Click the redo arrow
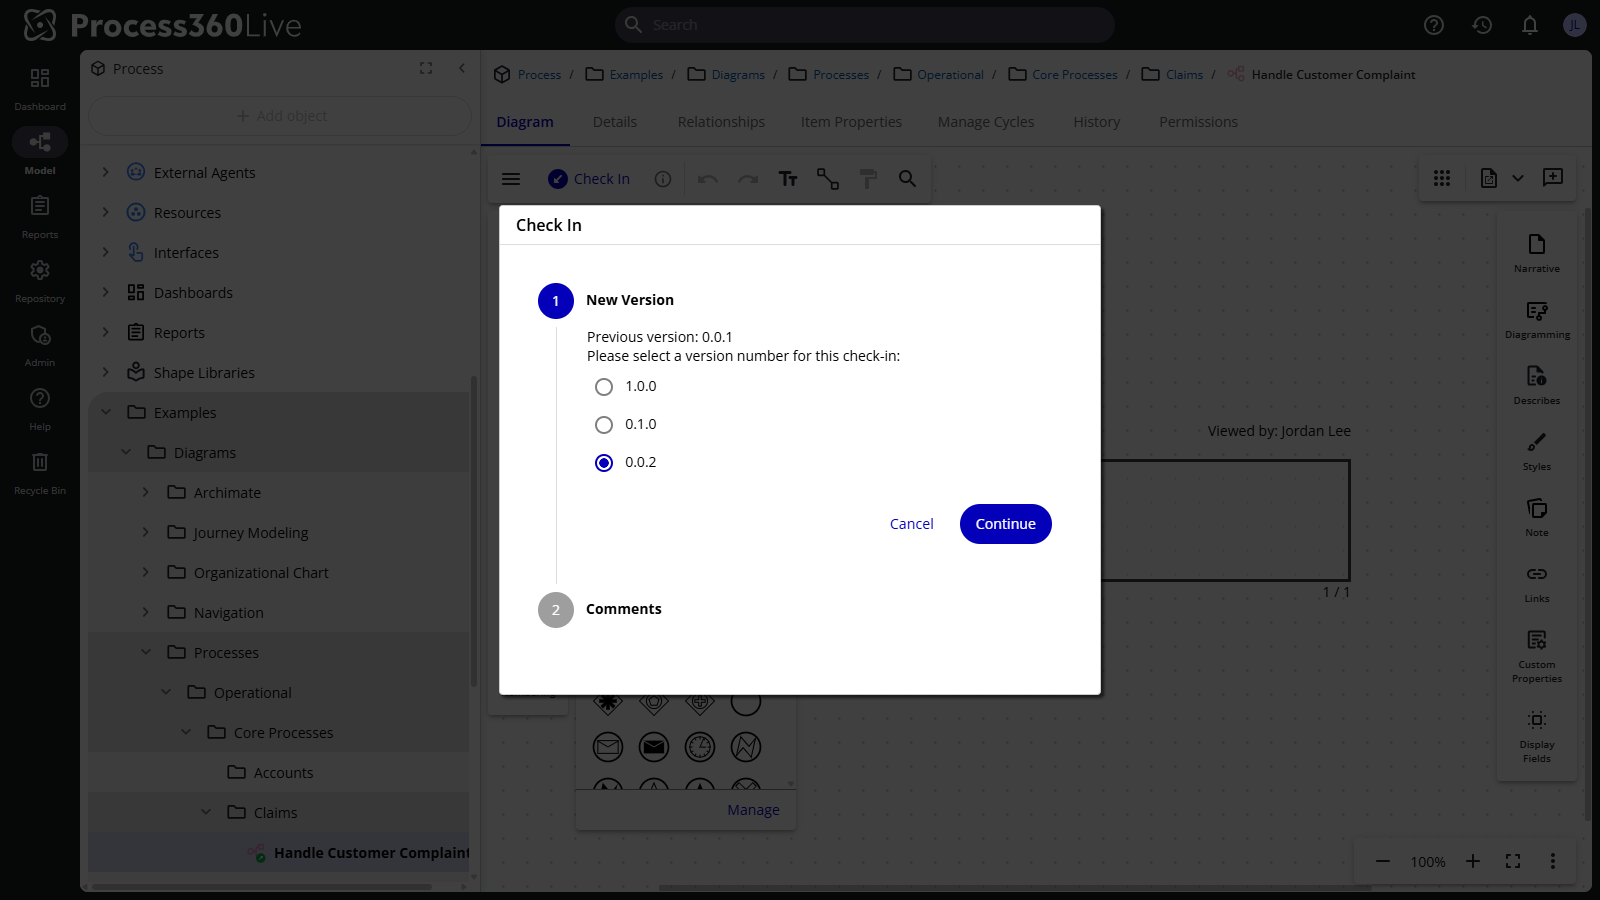 coord(748,179)
